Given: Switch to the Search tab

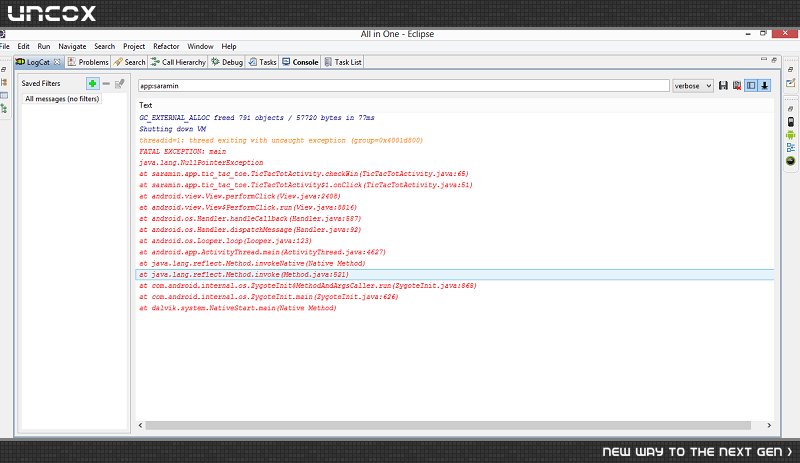Looking at the screenshot, I should point(130,62).
